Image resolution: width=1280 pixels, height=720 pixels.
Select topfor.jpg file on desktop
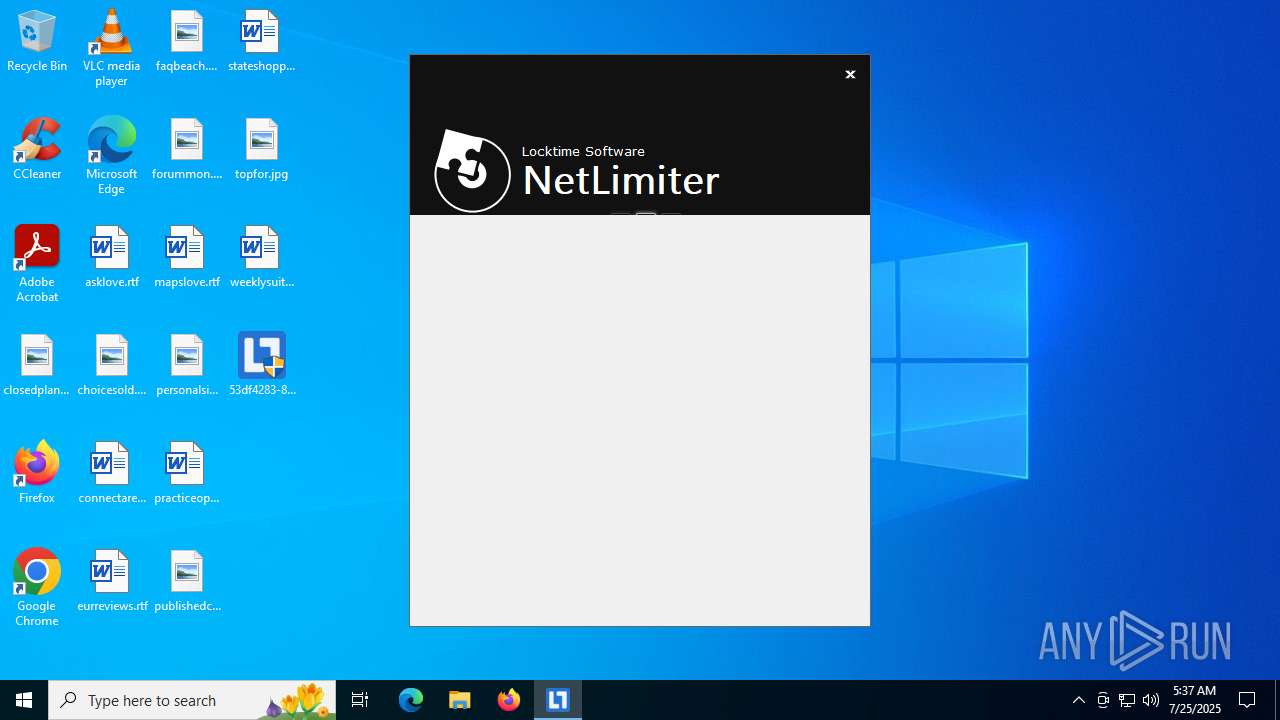coord(261,150)
